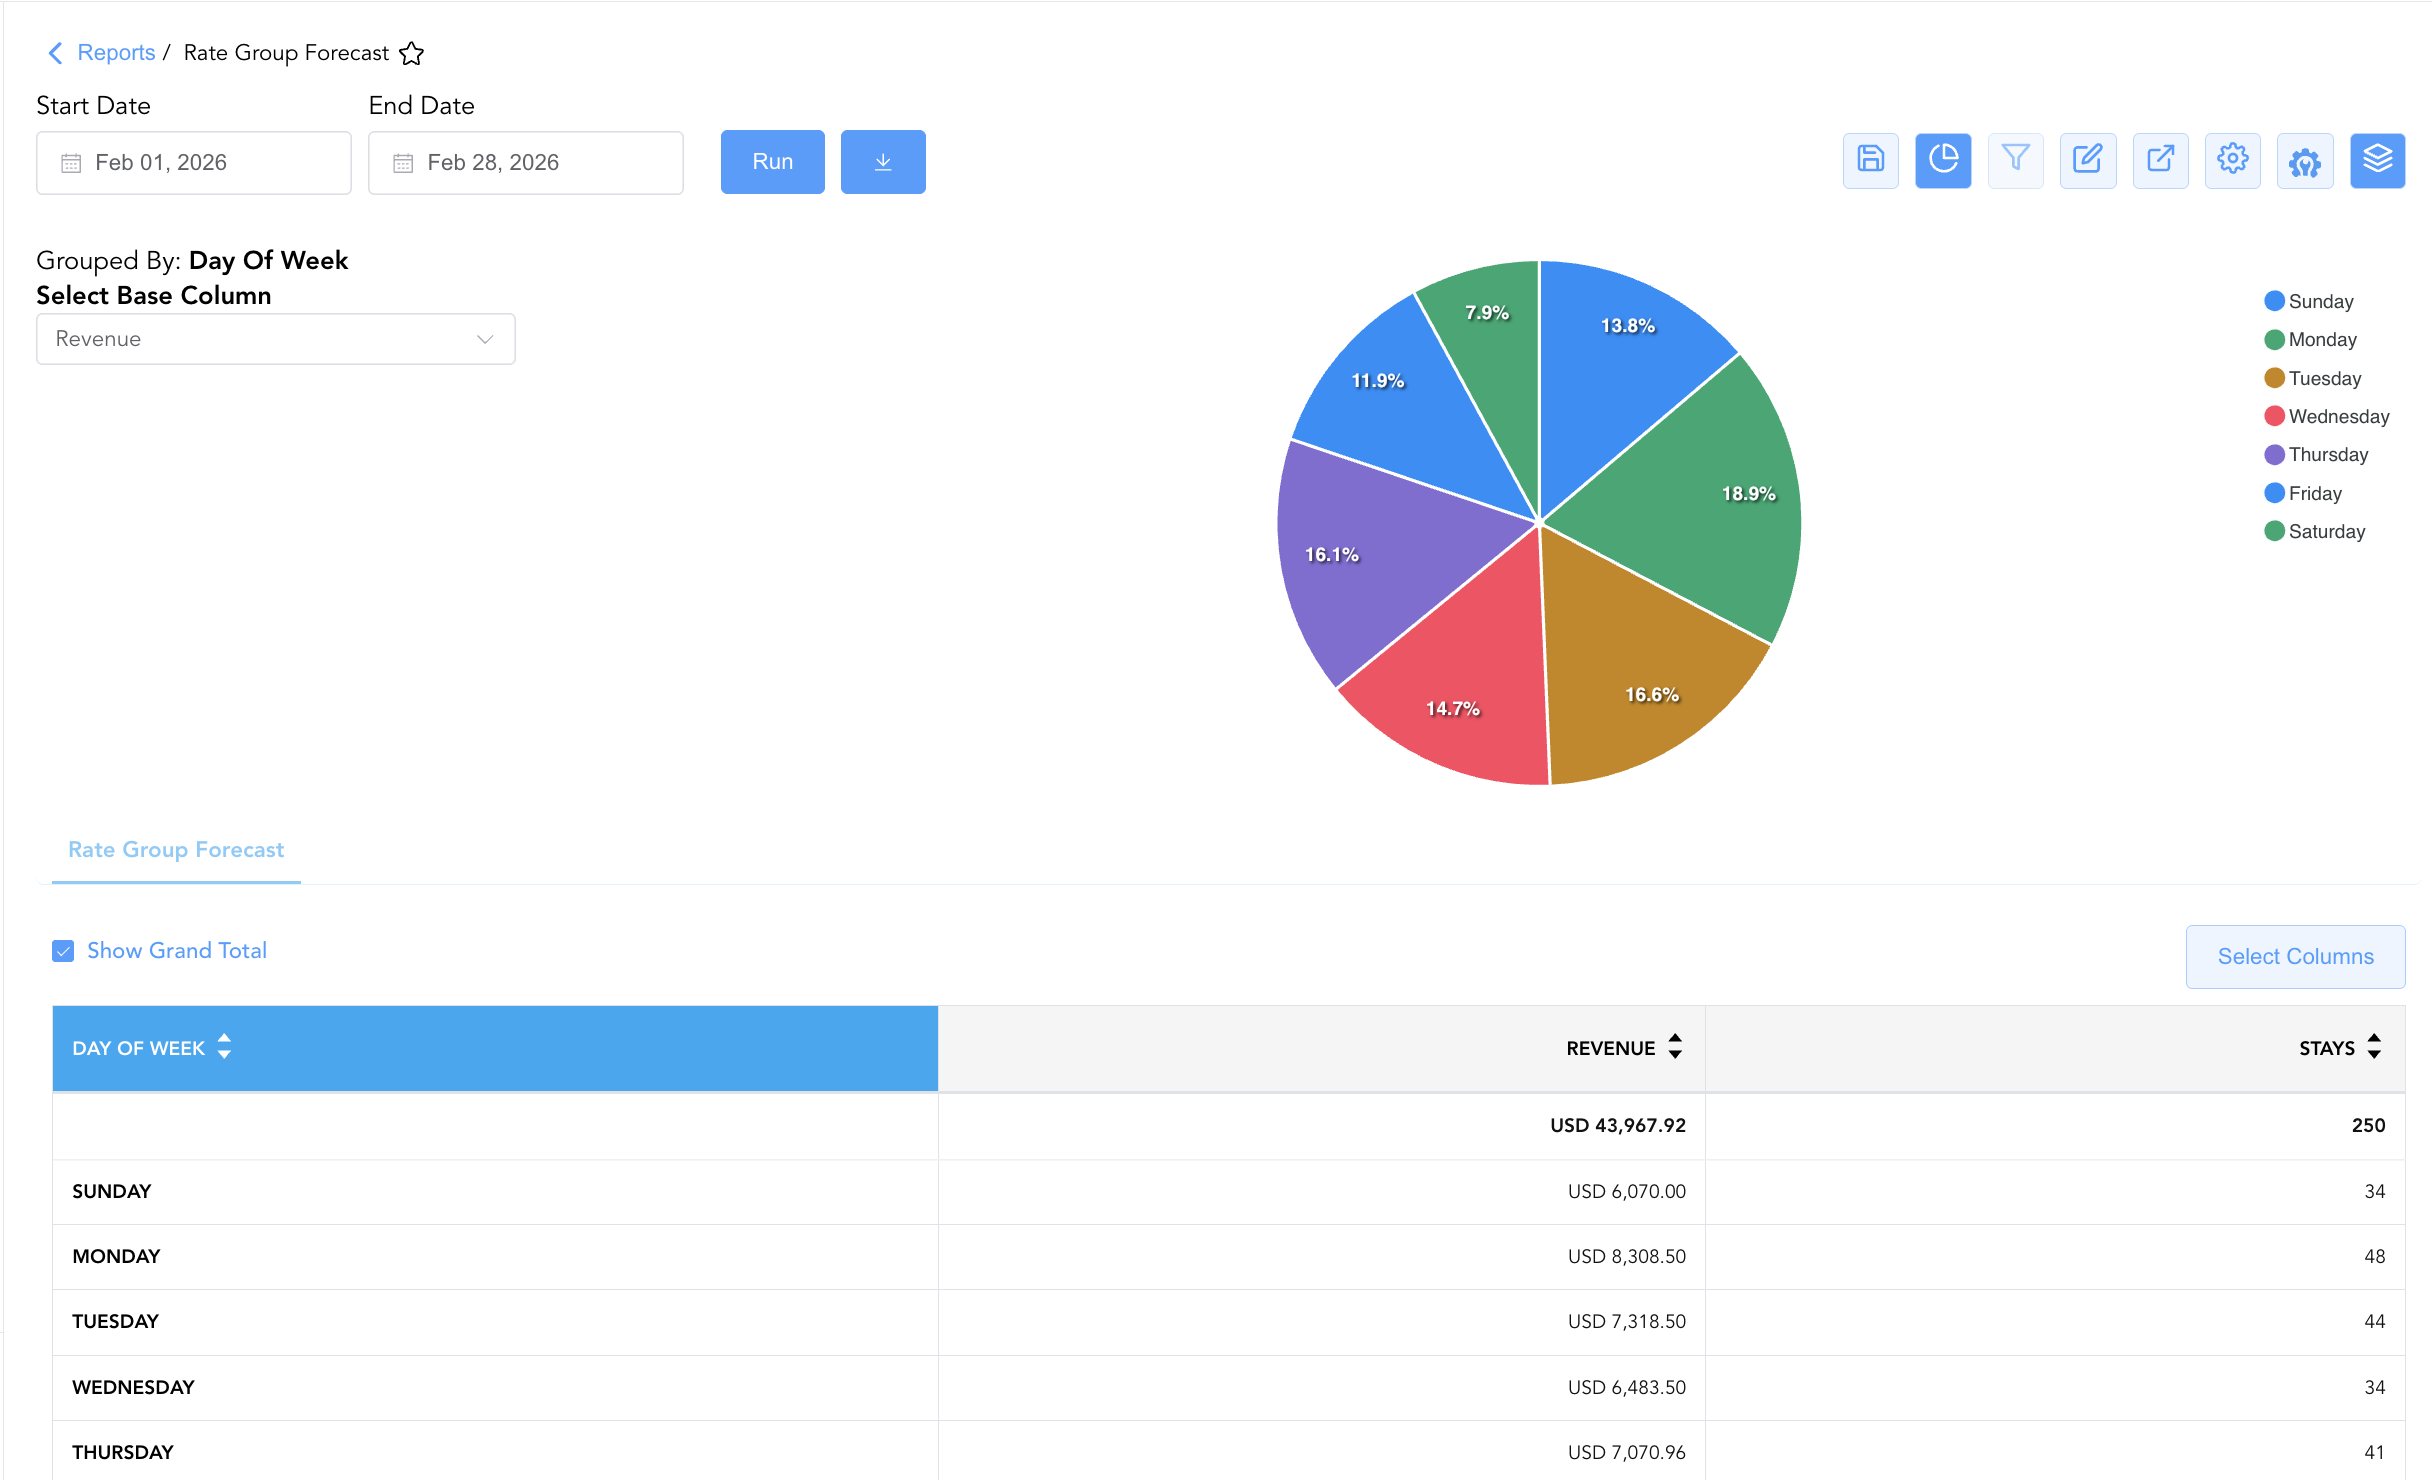Click the USD 7,318.50 Tuesday revenue cell

click(1321, 1322)
